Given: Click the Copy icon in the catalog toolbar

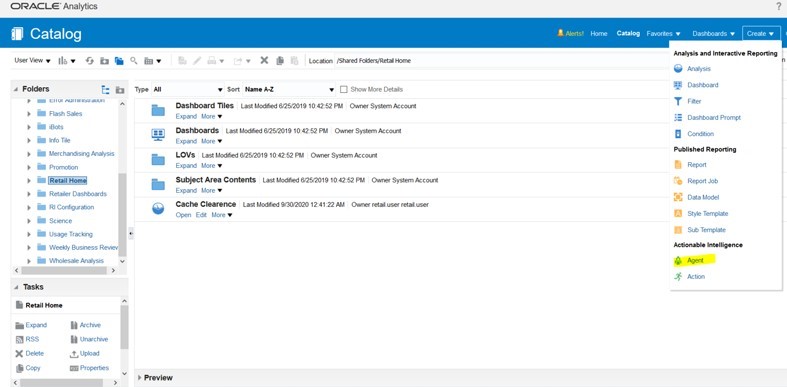Looking at the screenshot, I should (x=280, y=60).
